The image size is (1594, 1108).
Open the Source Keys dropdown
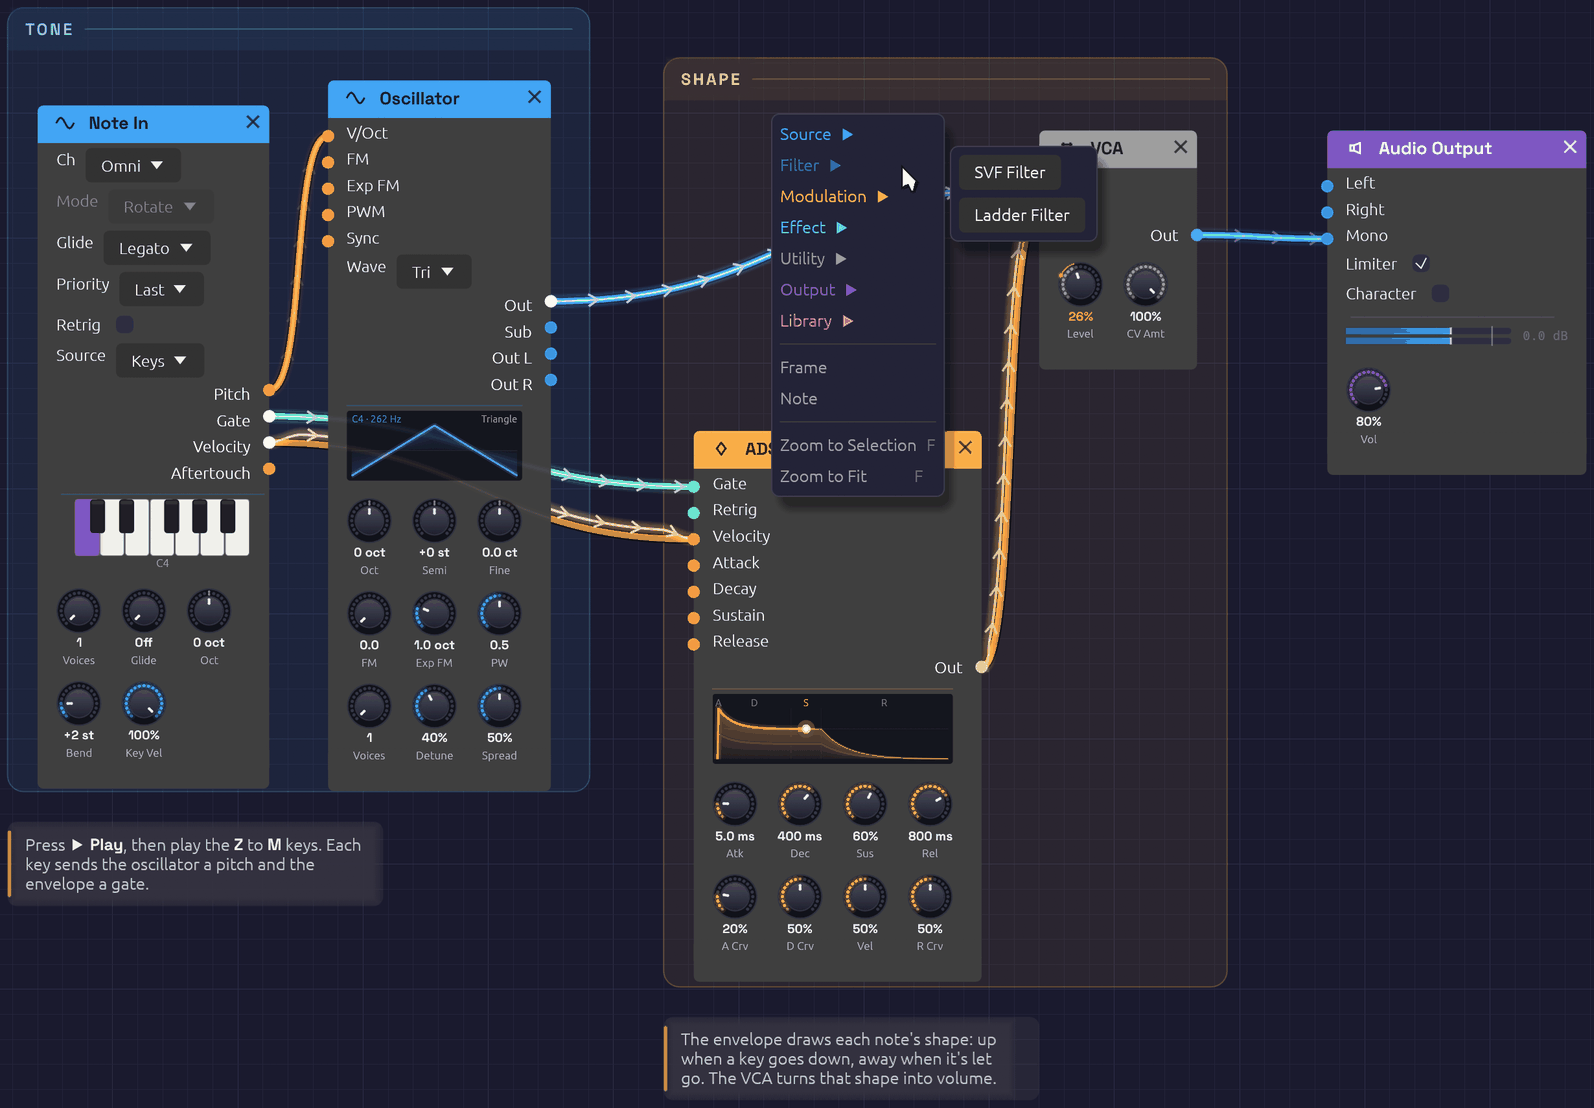click(x=160, y=361)
